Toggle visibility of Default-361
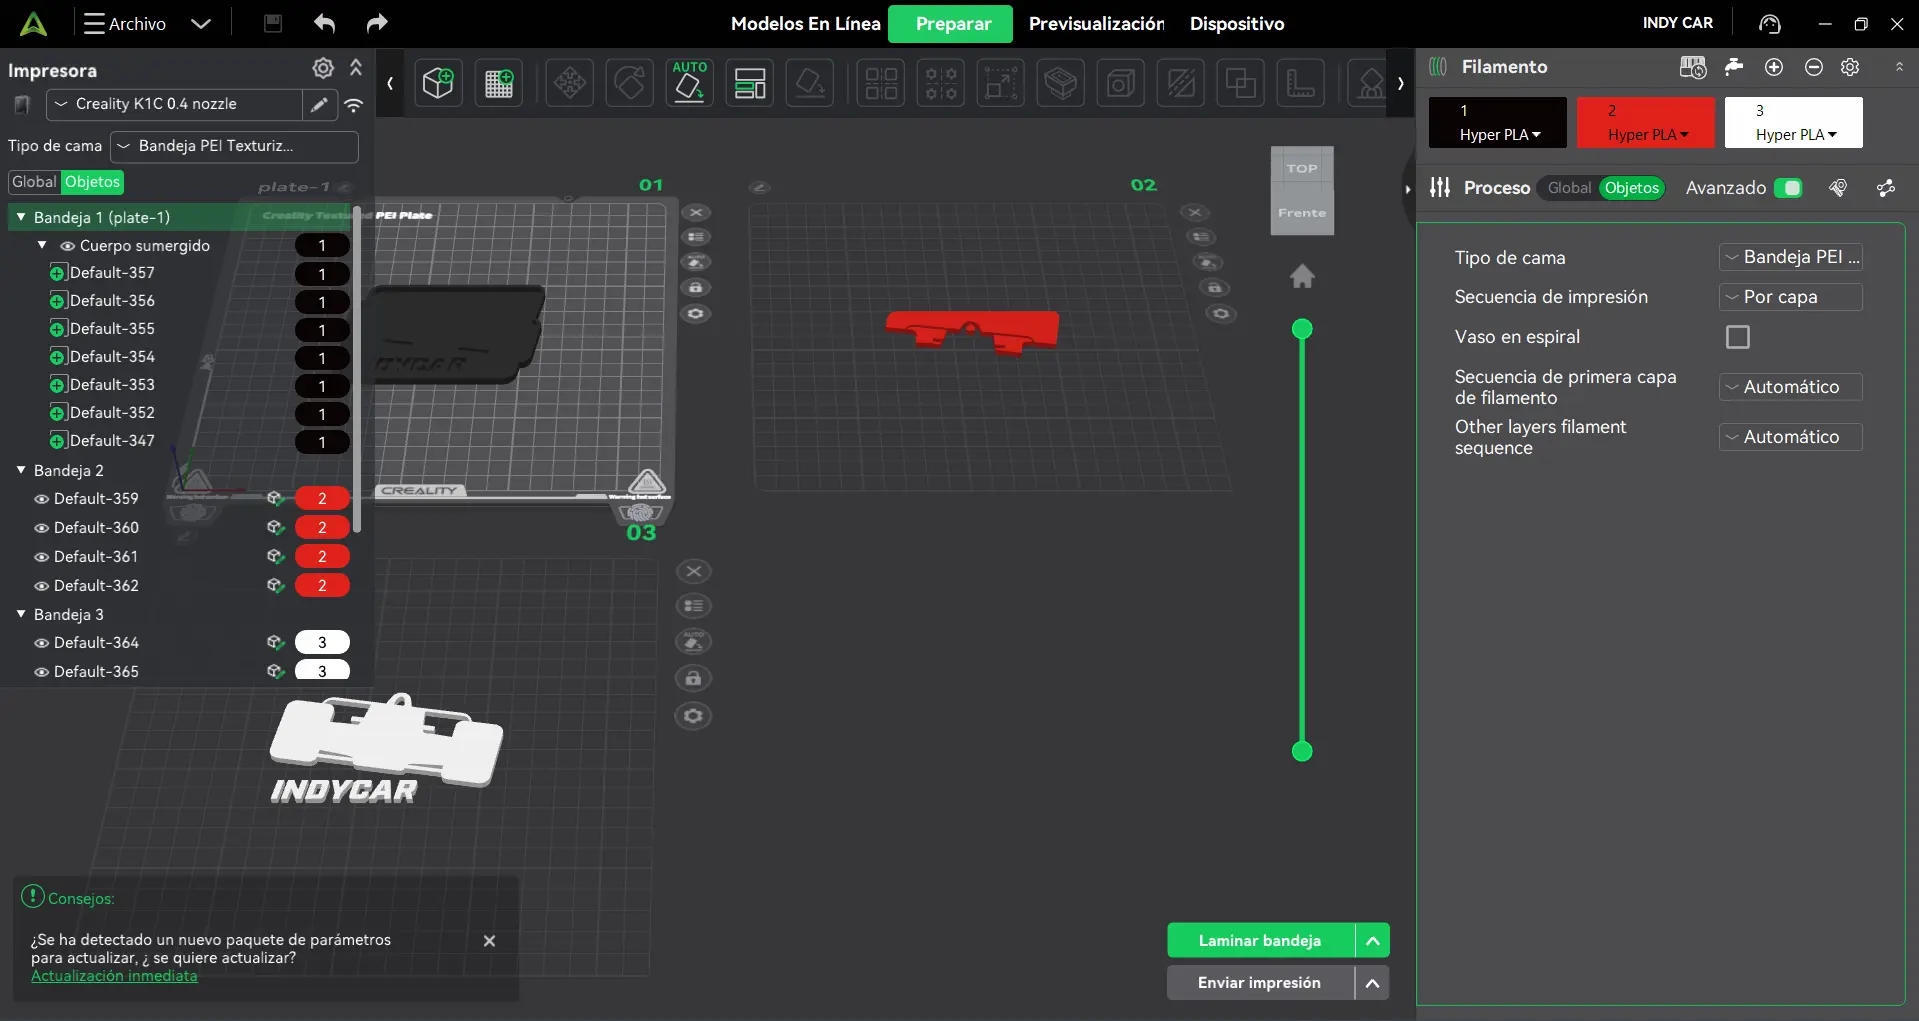This screenshot has width=1919, height=1021. (x=42, y=557)
